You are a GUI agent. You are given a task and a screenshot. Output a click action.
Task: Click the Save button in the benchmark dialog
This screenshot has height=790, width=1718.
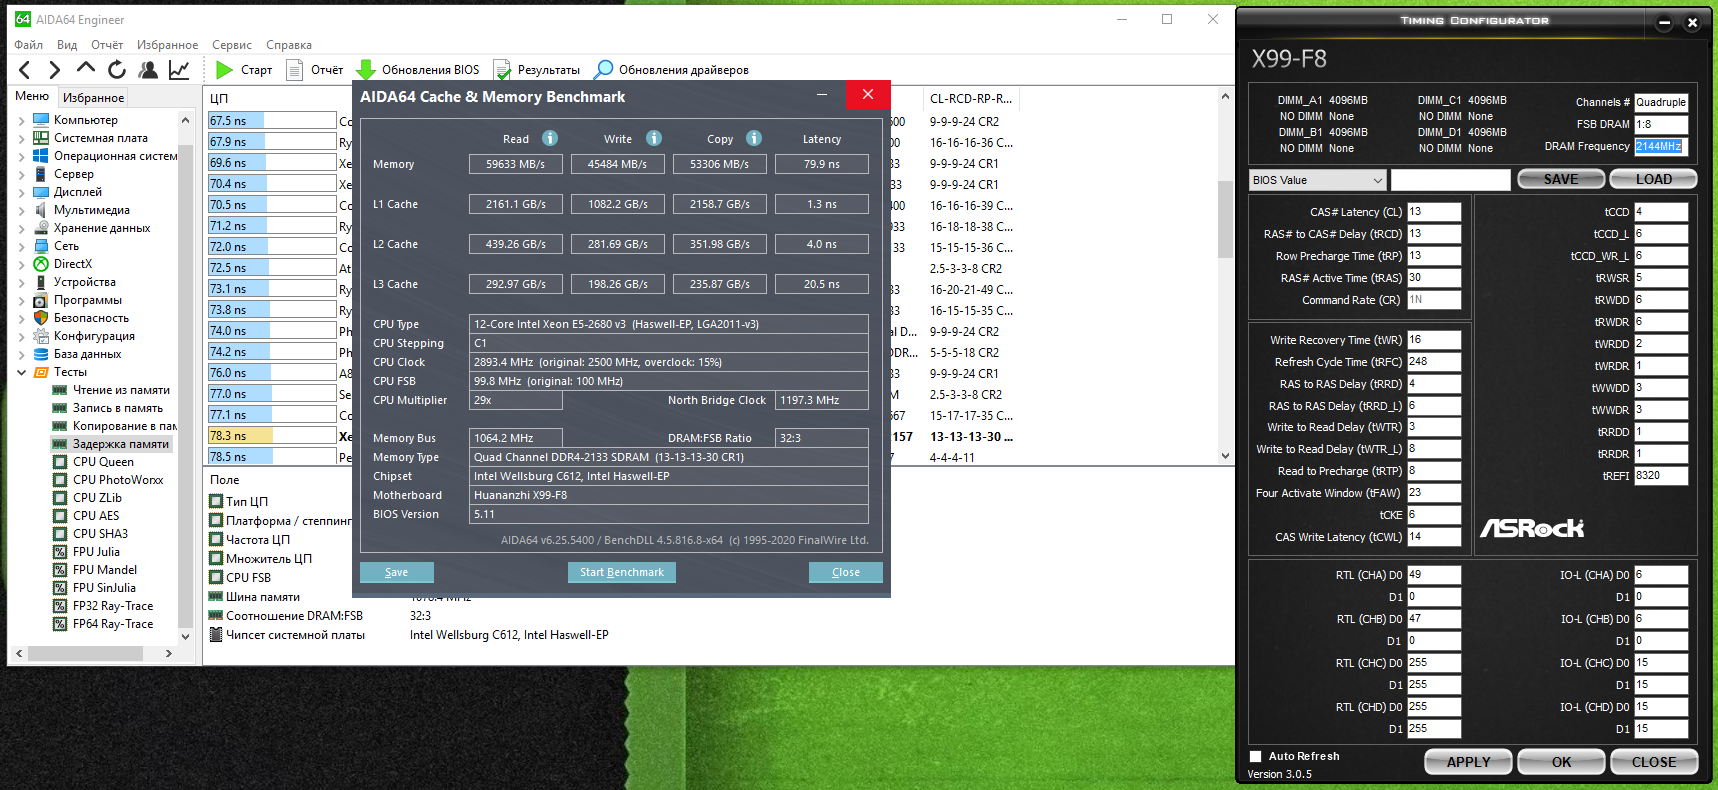[397, 572]
